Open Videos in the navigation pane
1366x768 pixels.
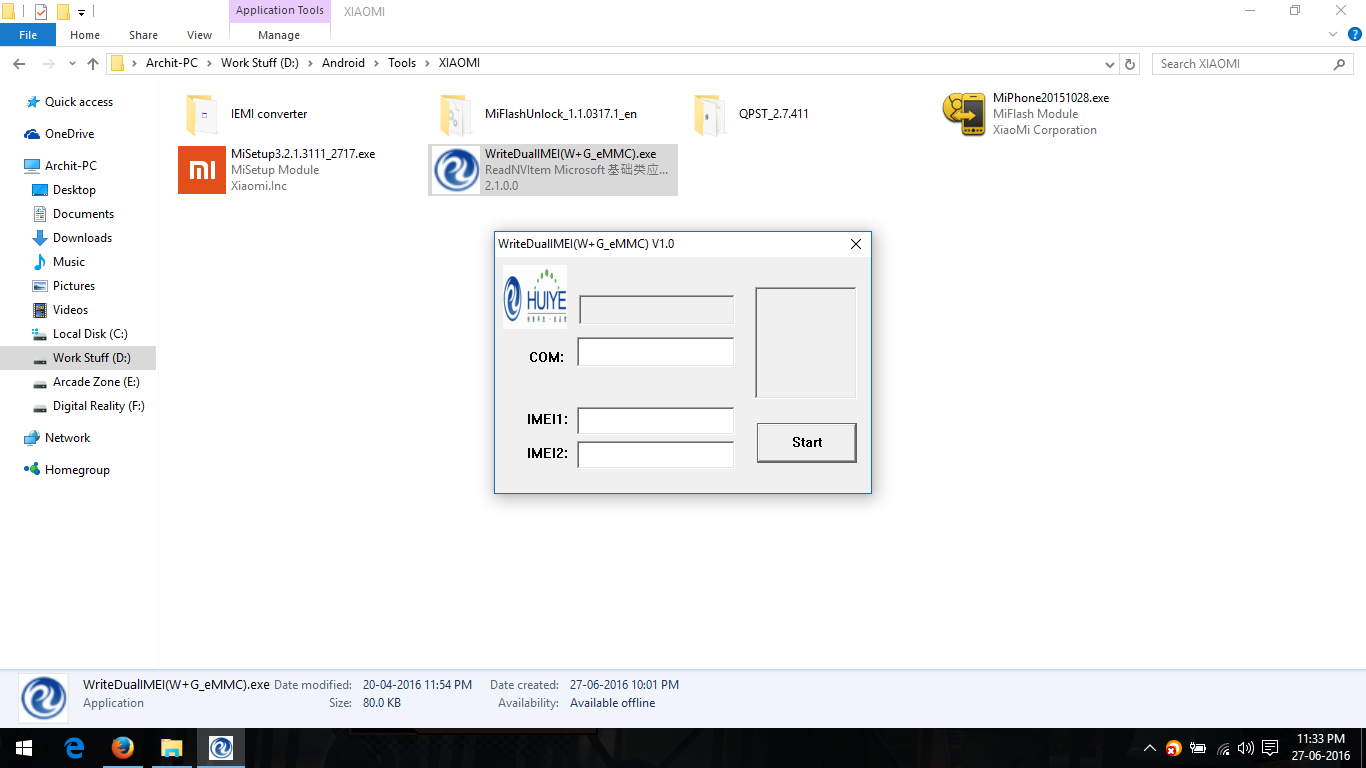(x=70, y=310)
